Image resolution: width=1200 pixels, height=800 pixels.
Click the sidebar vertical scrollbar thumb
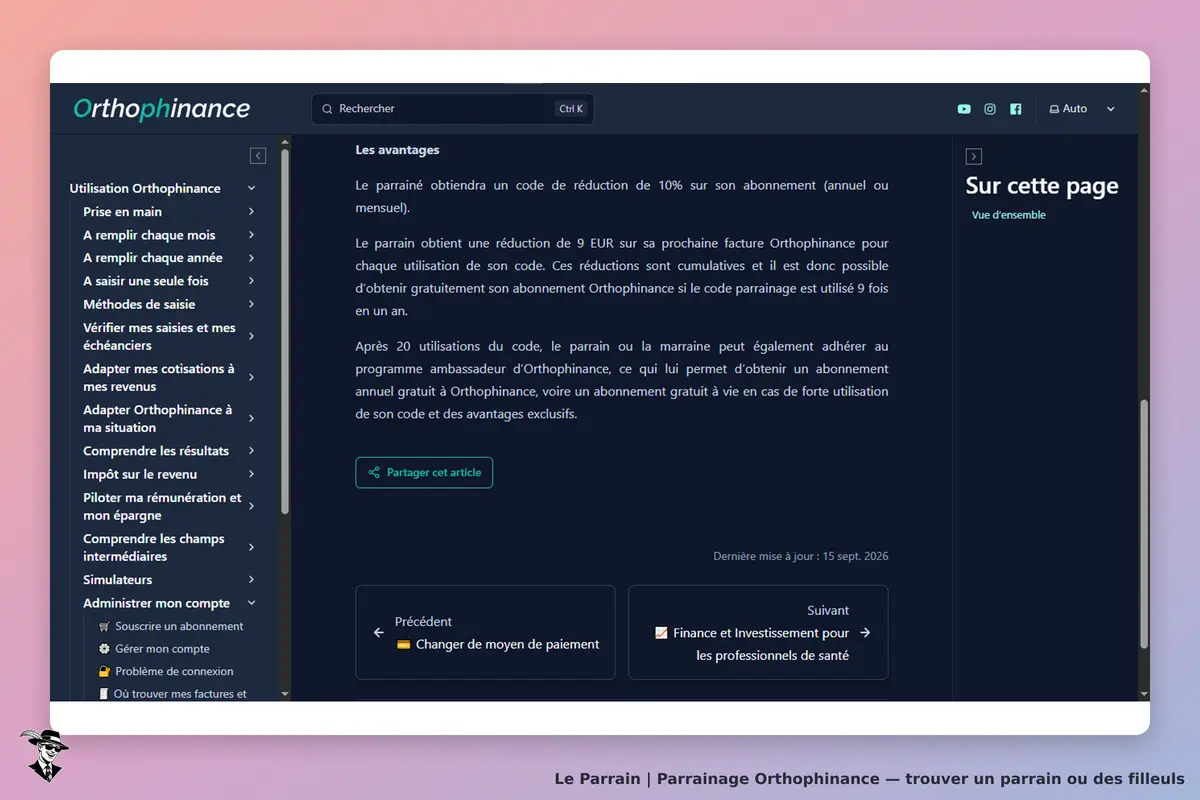pos(285,332)
